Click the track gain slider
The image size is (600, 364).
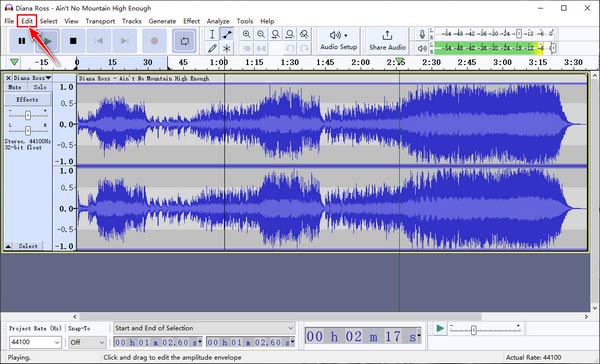pos(28,115)
